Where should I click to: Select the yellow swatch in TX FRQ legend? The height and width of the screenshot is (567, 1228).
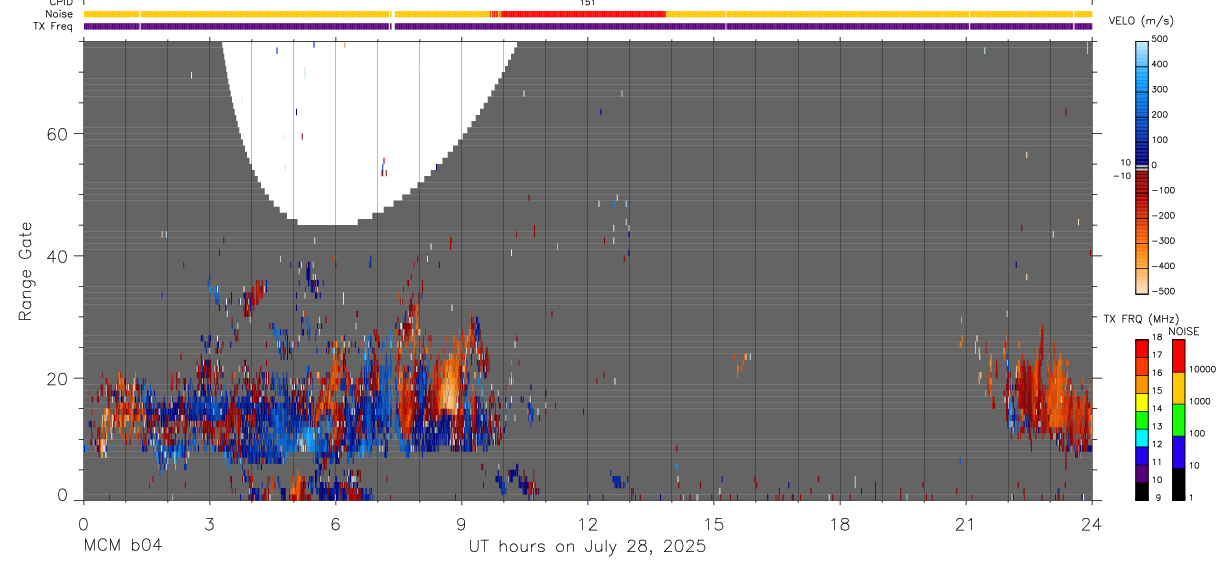coord(1143,402)
